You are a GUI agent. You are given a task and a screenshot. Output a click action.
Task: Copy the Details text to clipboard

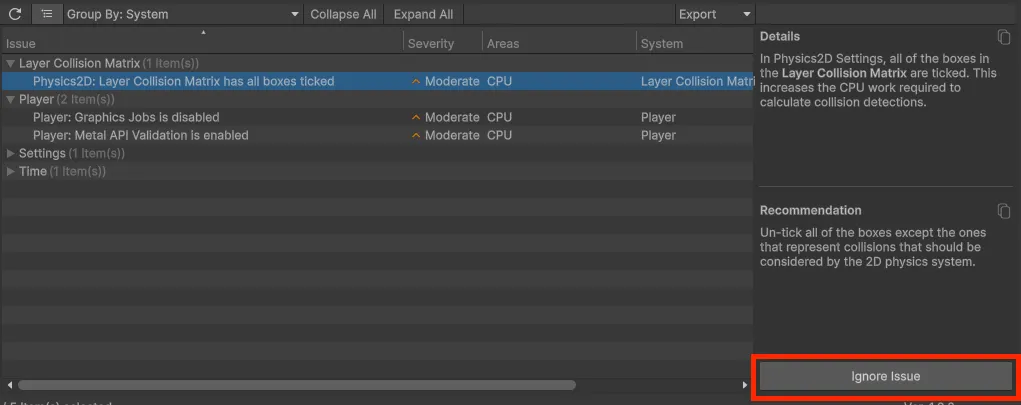pyautogui.click(x=1004, y=37)
